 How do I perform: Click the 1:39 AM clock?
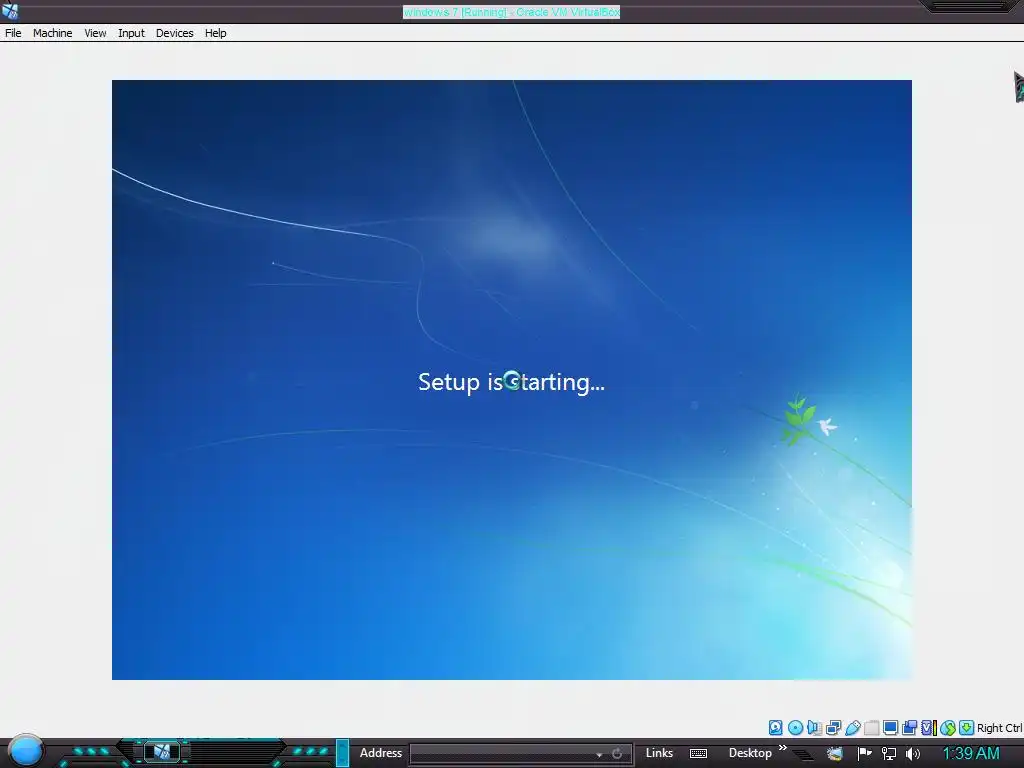[x=971, y=754]
